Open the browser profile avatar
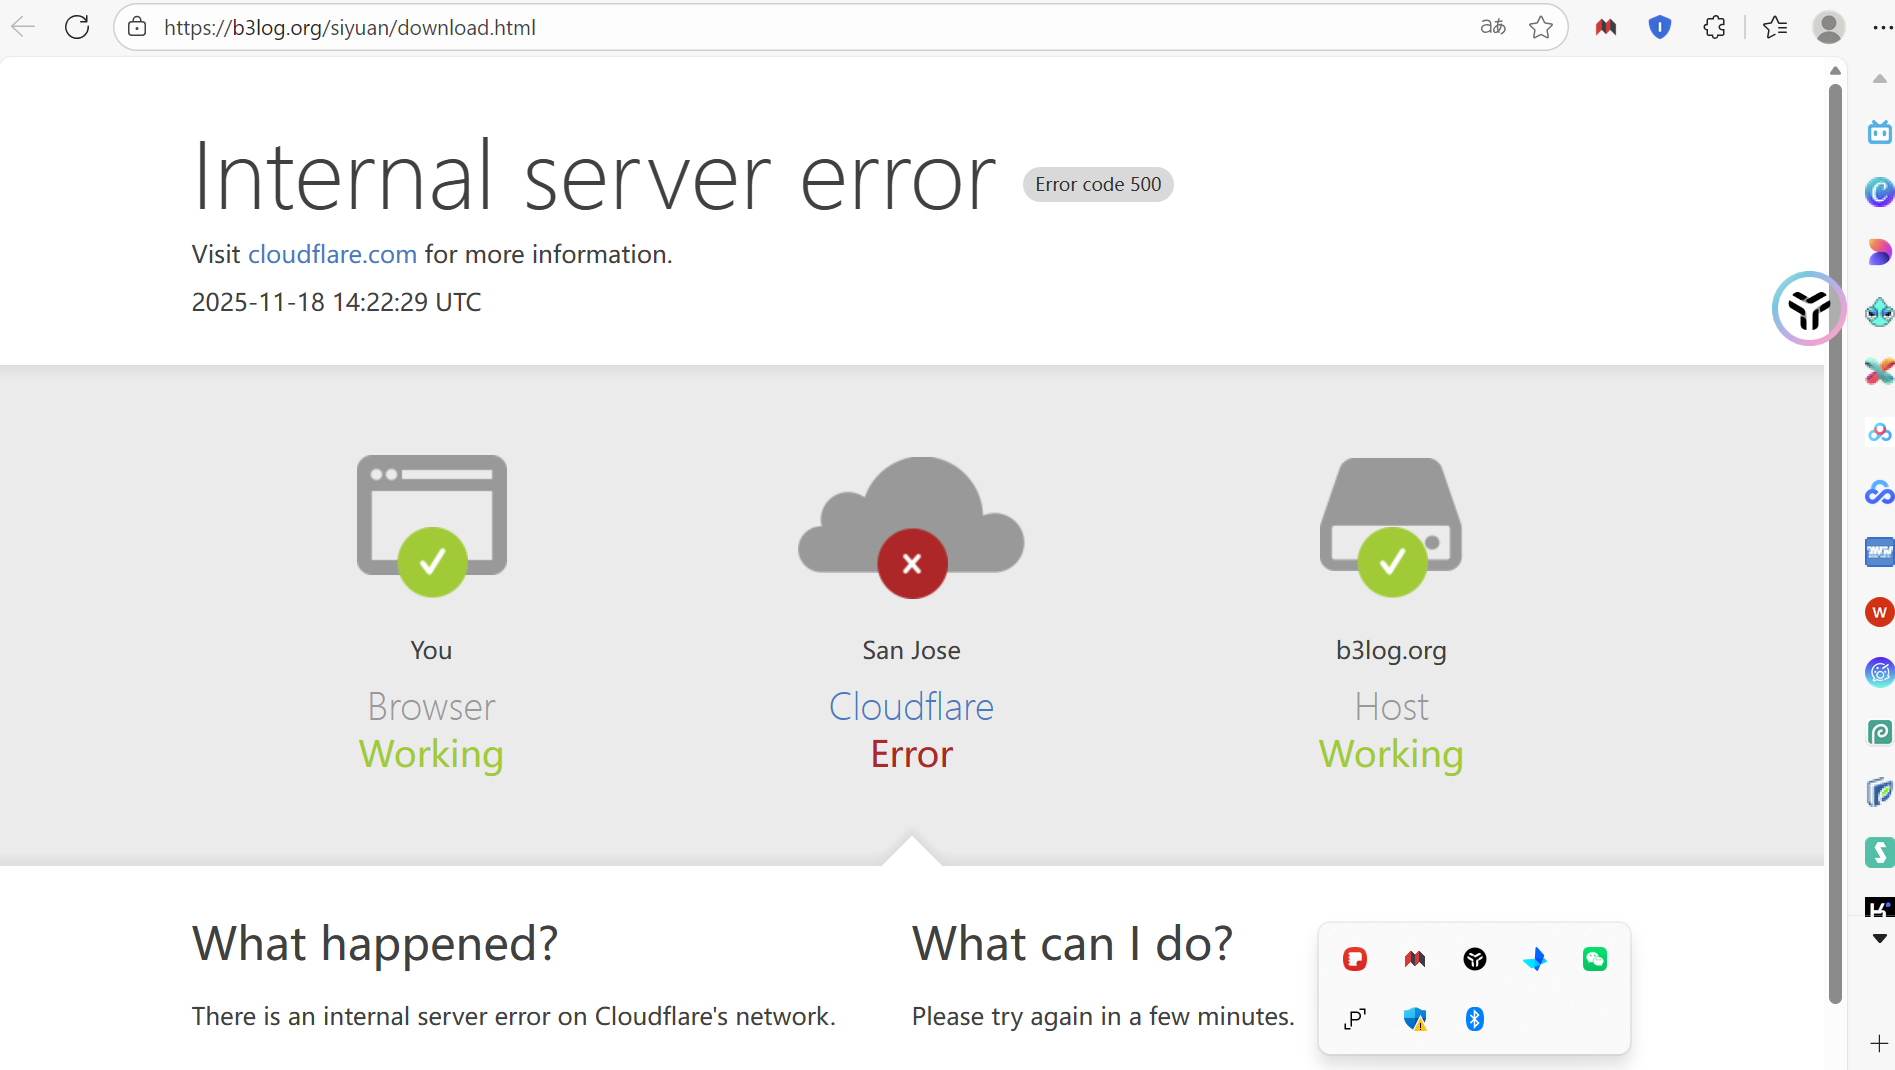The image size is (1895, 1070). click(x=1829, y=27)
